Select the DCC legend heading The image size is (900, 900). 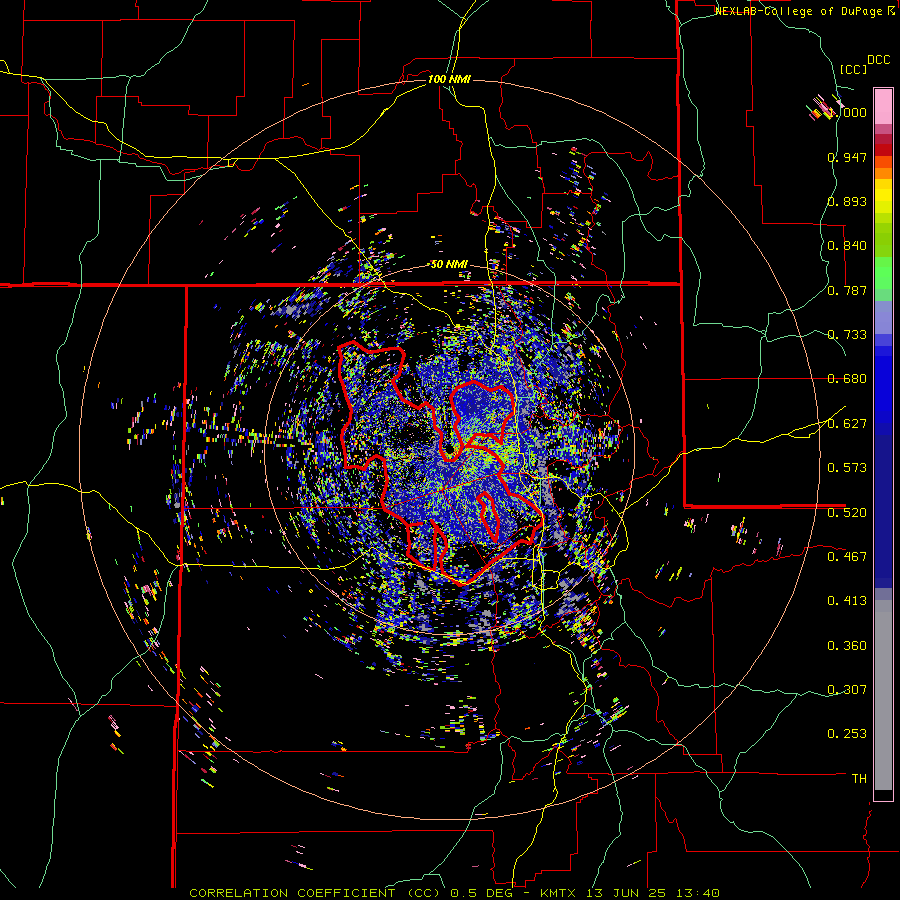[878, 60]
